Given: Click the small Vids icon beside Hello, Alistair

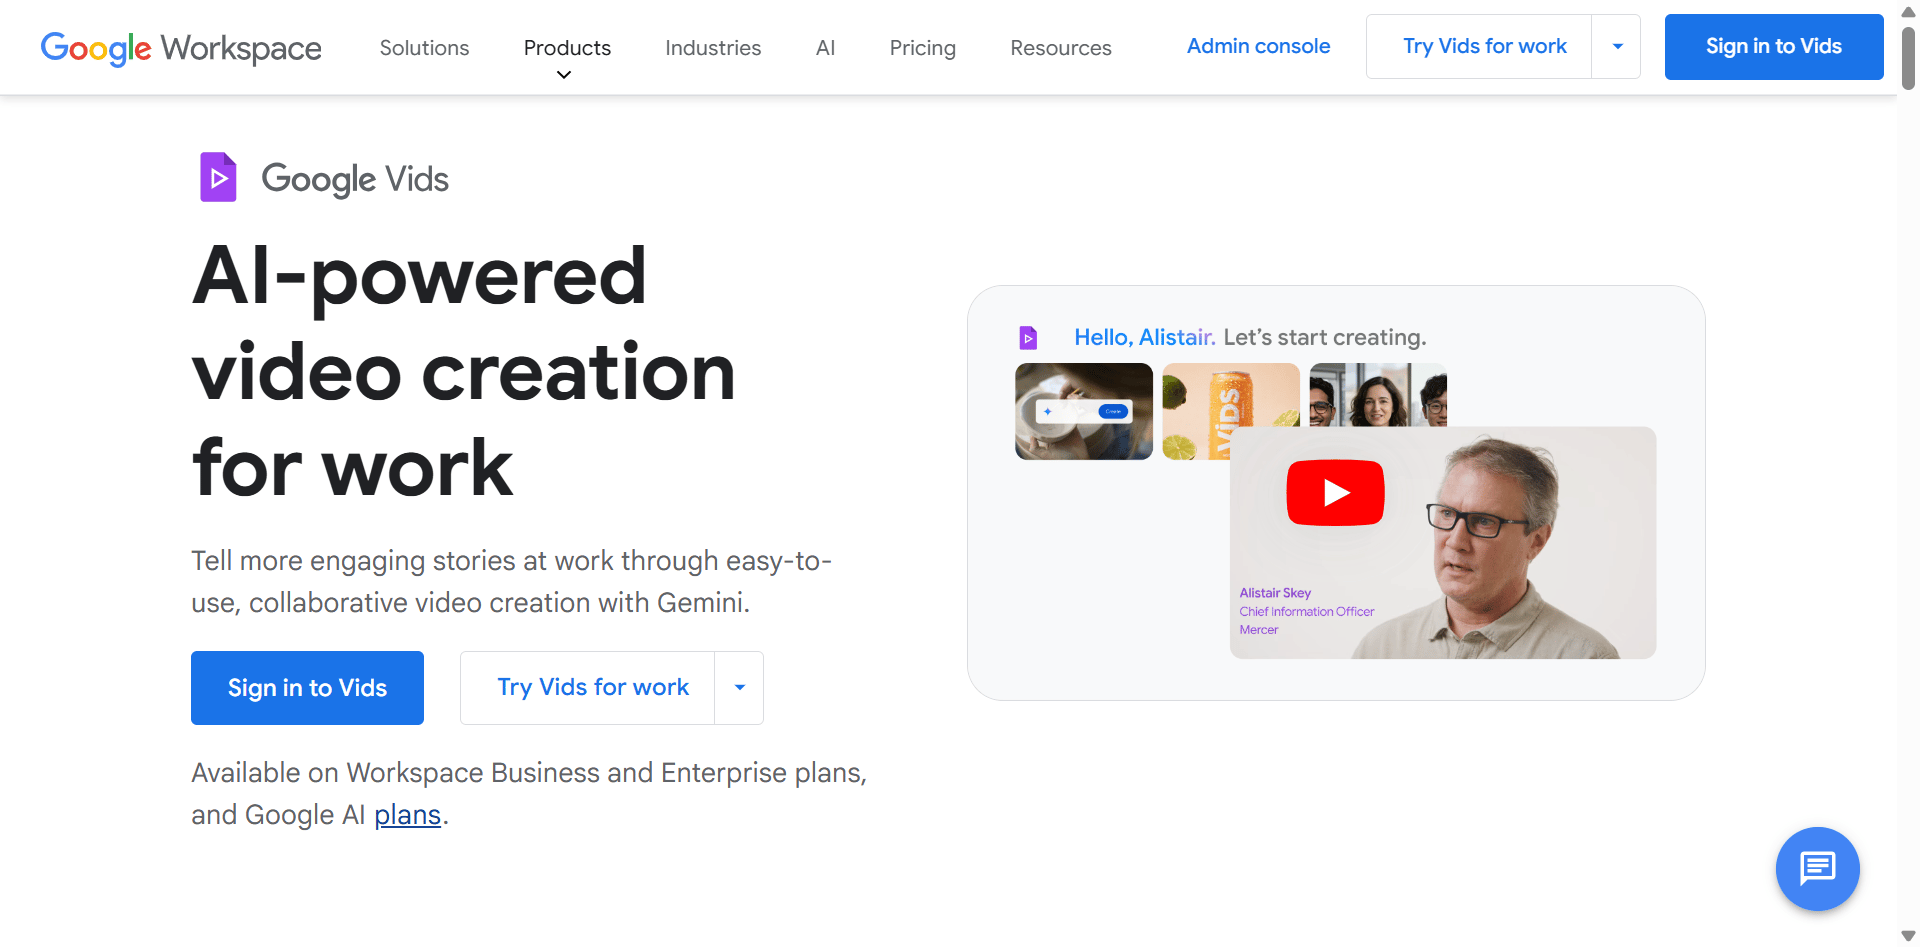Looking at the screenshot, I should 1028,338.
